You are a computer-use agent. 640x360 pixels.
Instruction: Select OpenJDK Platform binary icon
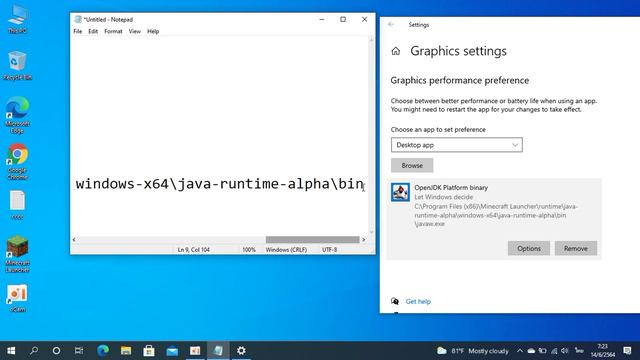400,192
